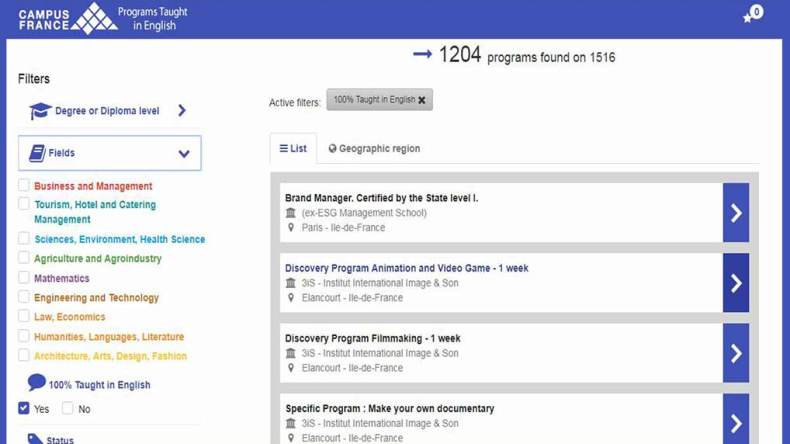Collapse the Fields dropdown

click(x=184, y=154)
